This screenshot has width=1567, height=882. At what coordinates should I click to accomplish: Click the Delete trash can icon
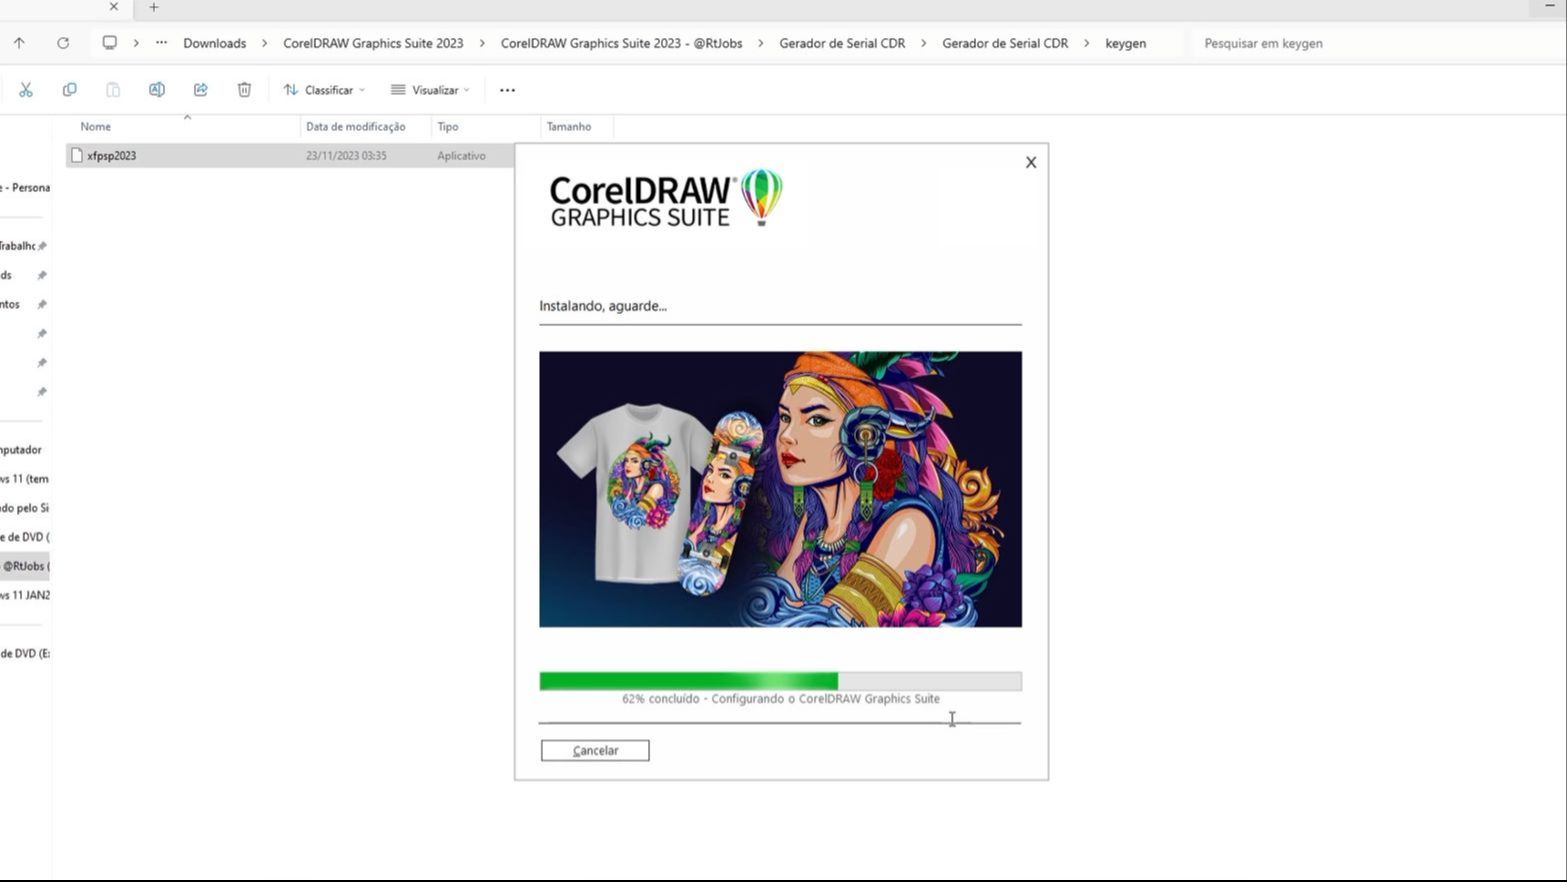click(x=244, y=90)
